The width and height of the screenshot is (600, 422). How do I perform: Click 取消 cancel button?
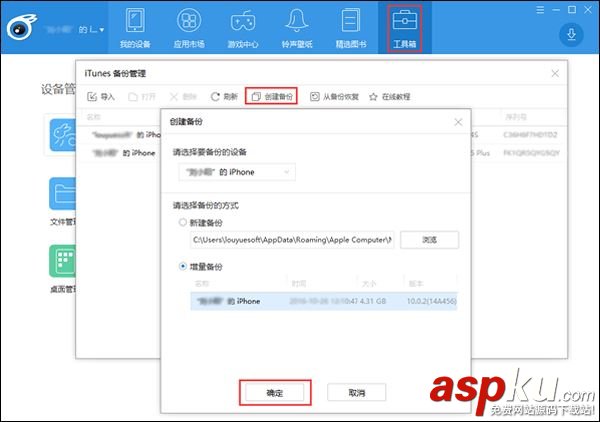tap(357, 393)
